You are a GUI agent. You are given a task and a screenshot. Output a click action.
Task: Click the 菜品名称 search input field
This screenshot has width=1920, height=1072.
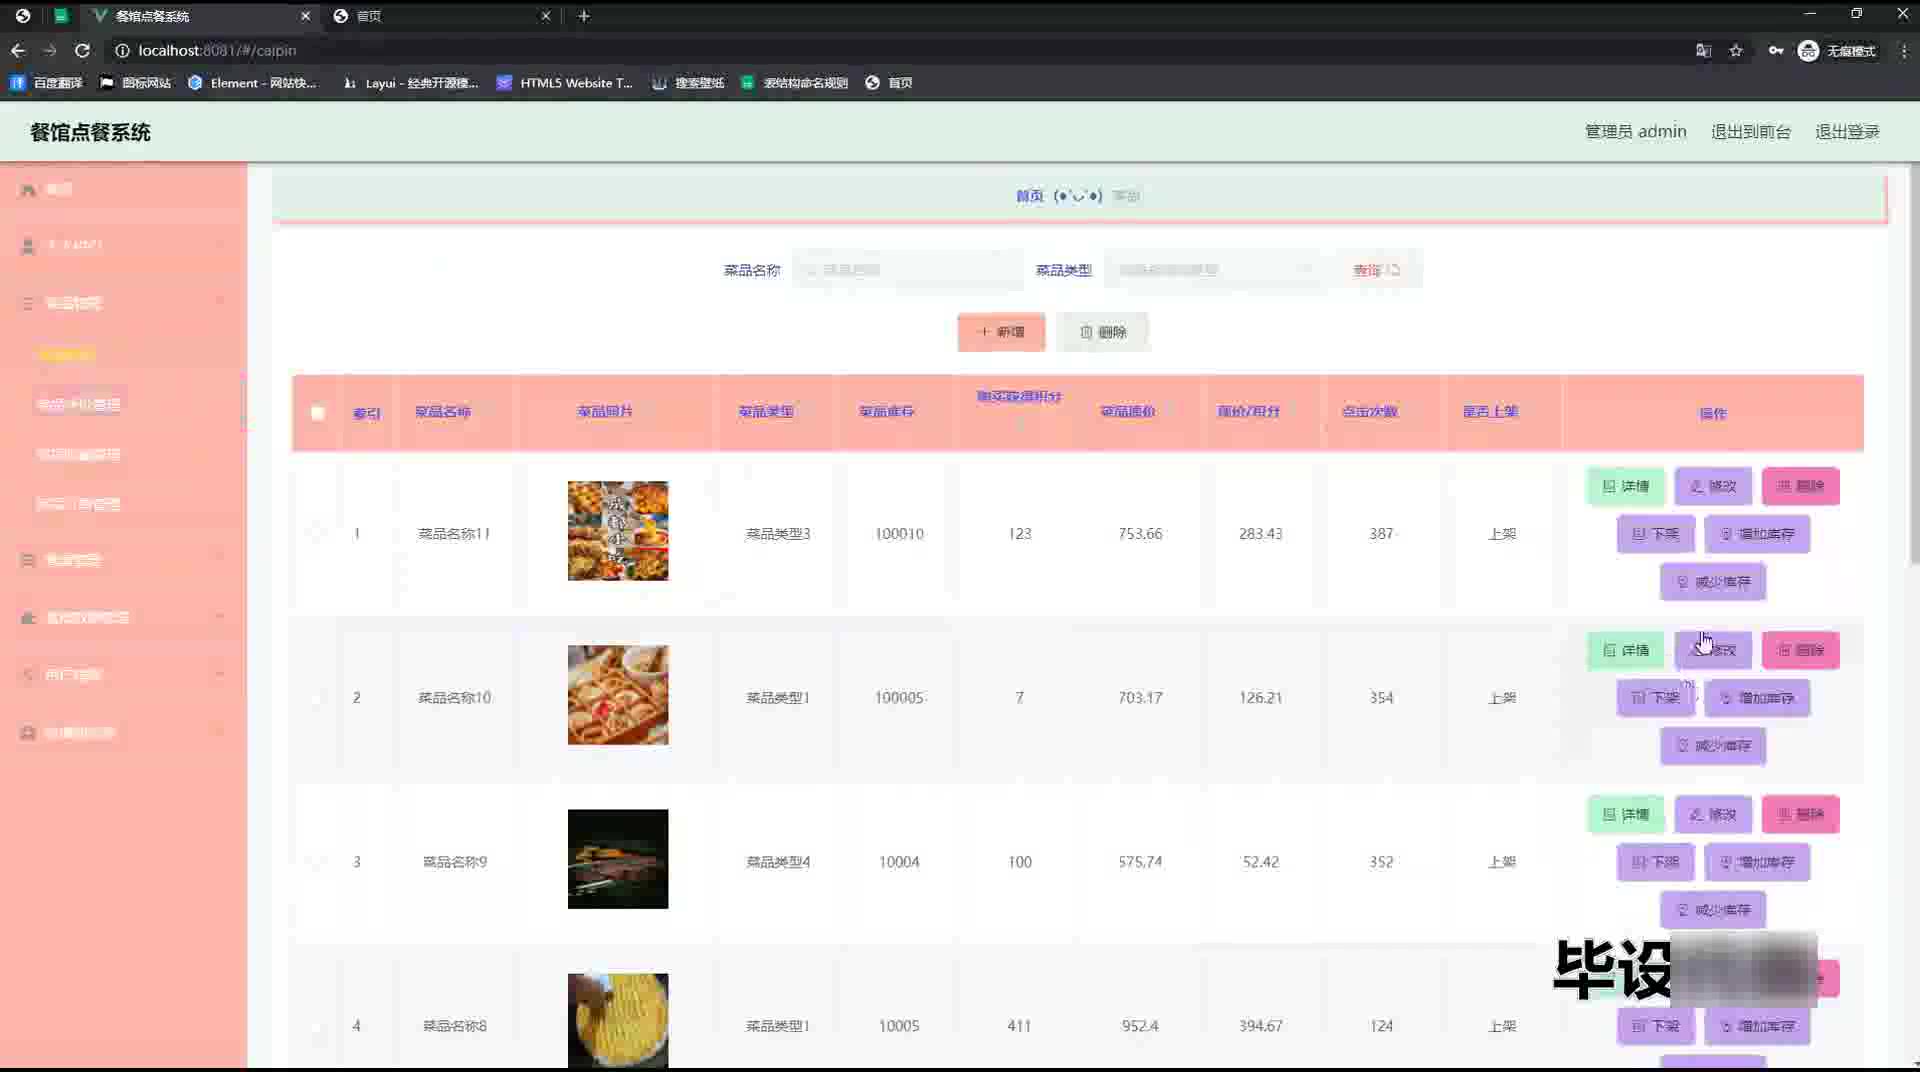(x=907, y=270)
